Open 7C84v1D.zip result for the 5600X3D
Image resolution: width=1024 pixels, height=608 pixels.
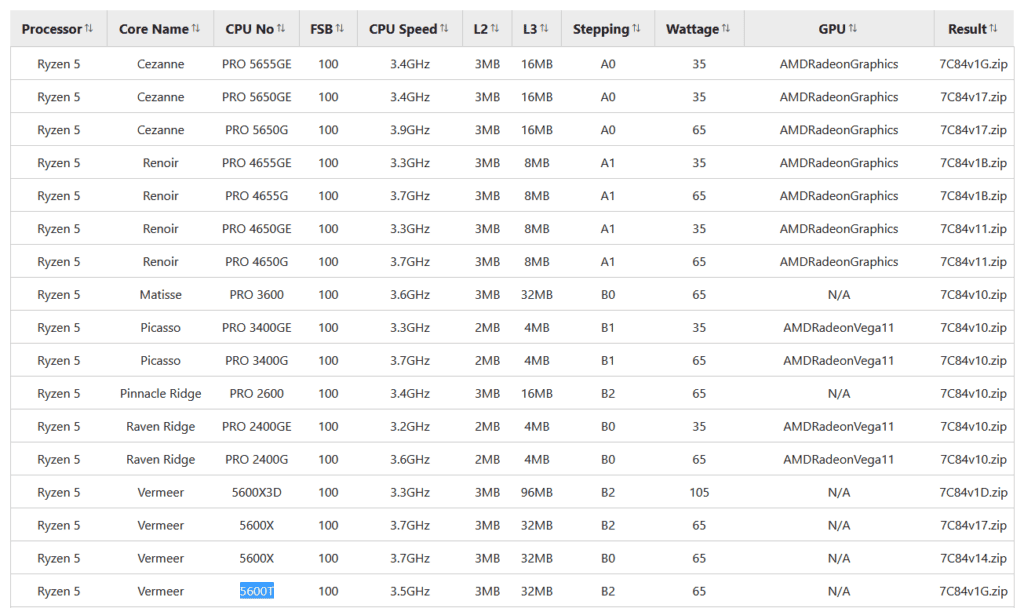[x=972, y=492]
